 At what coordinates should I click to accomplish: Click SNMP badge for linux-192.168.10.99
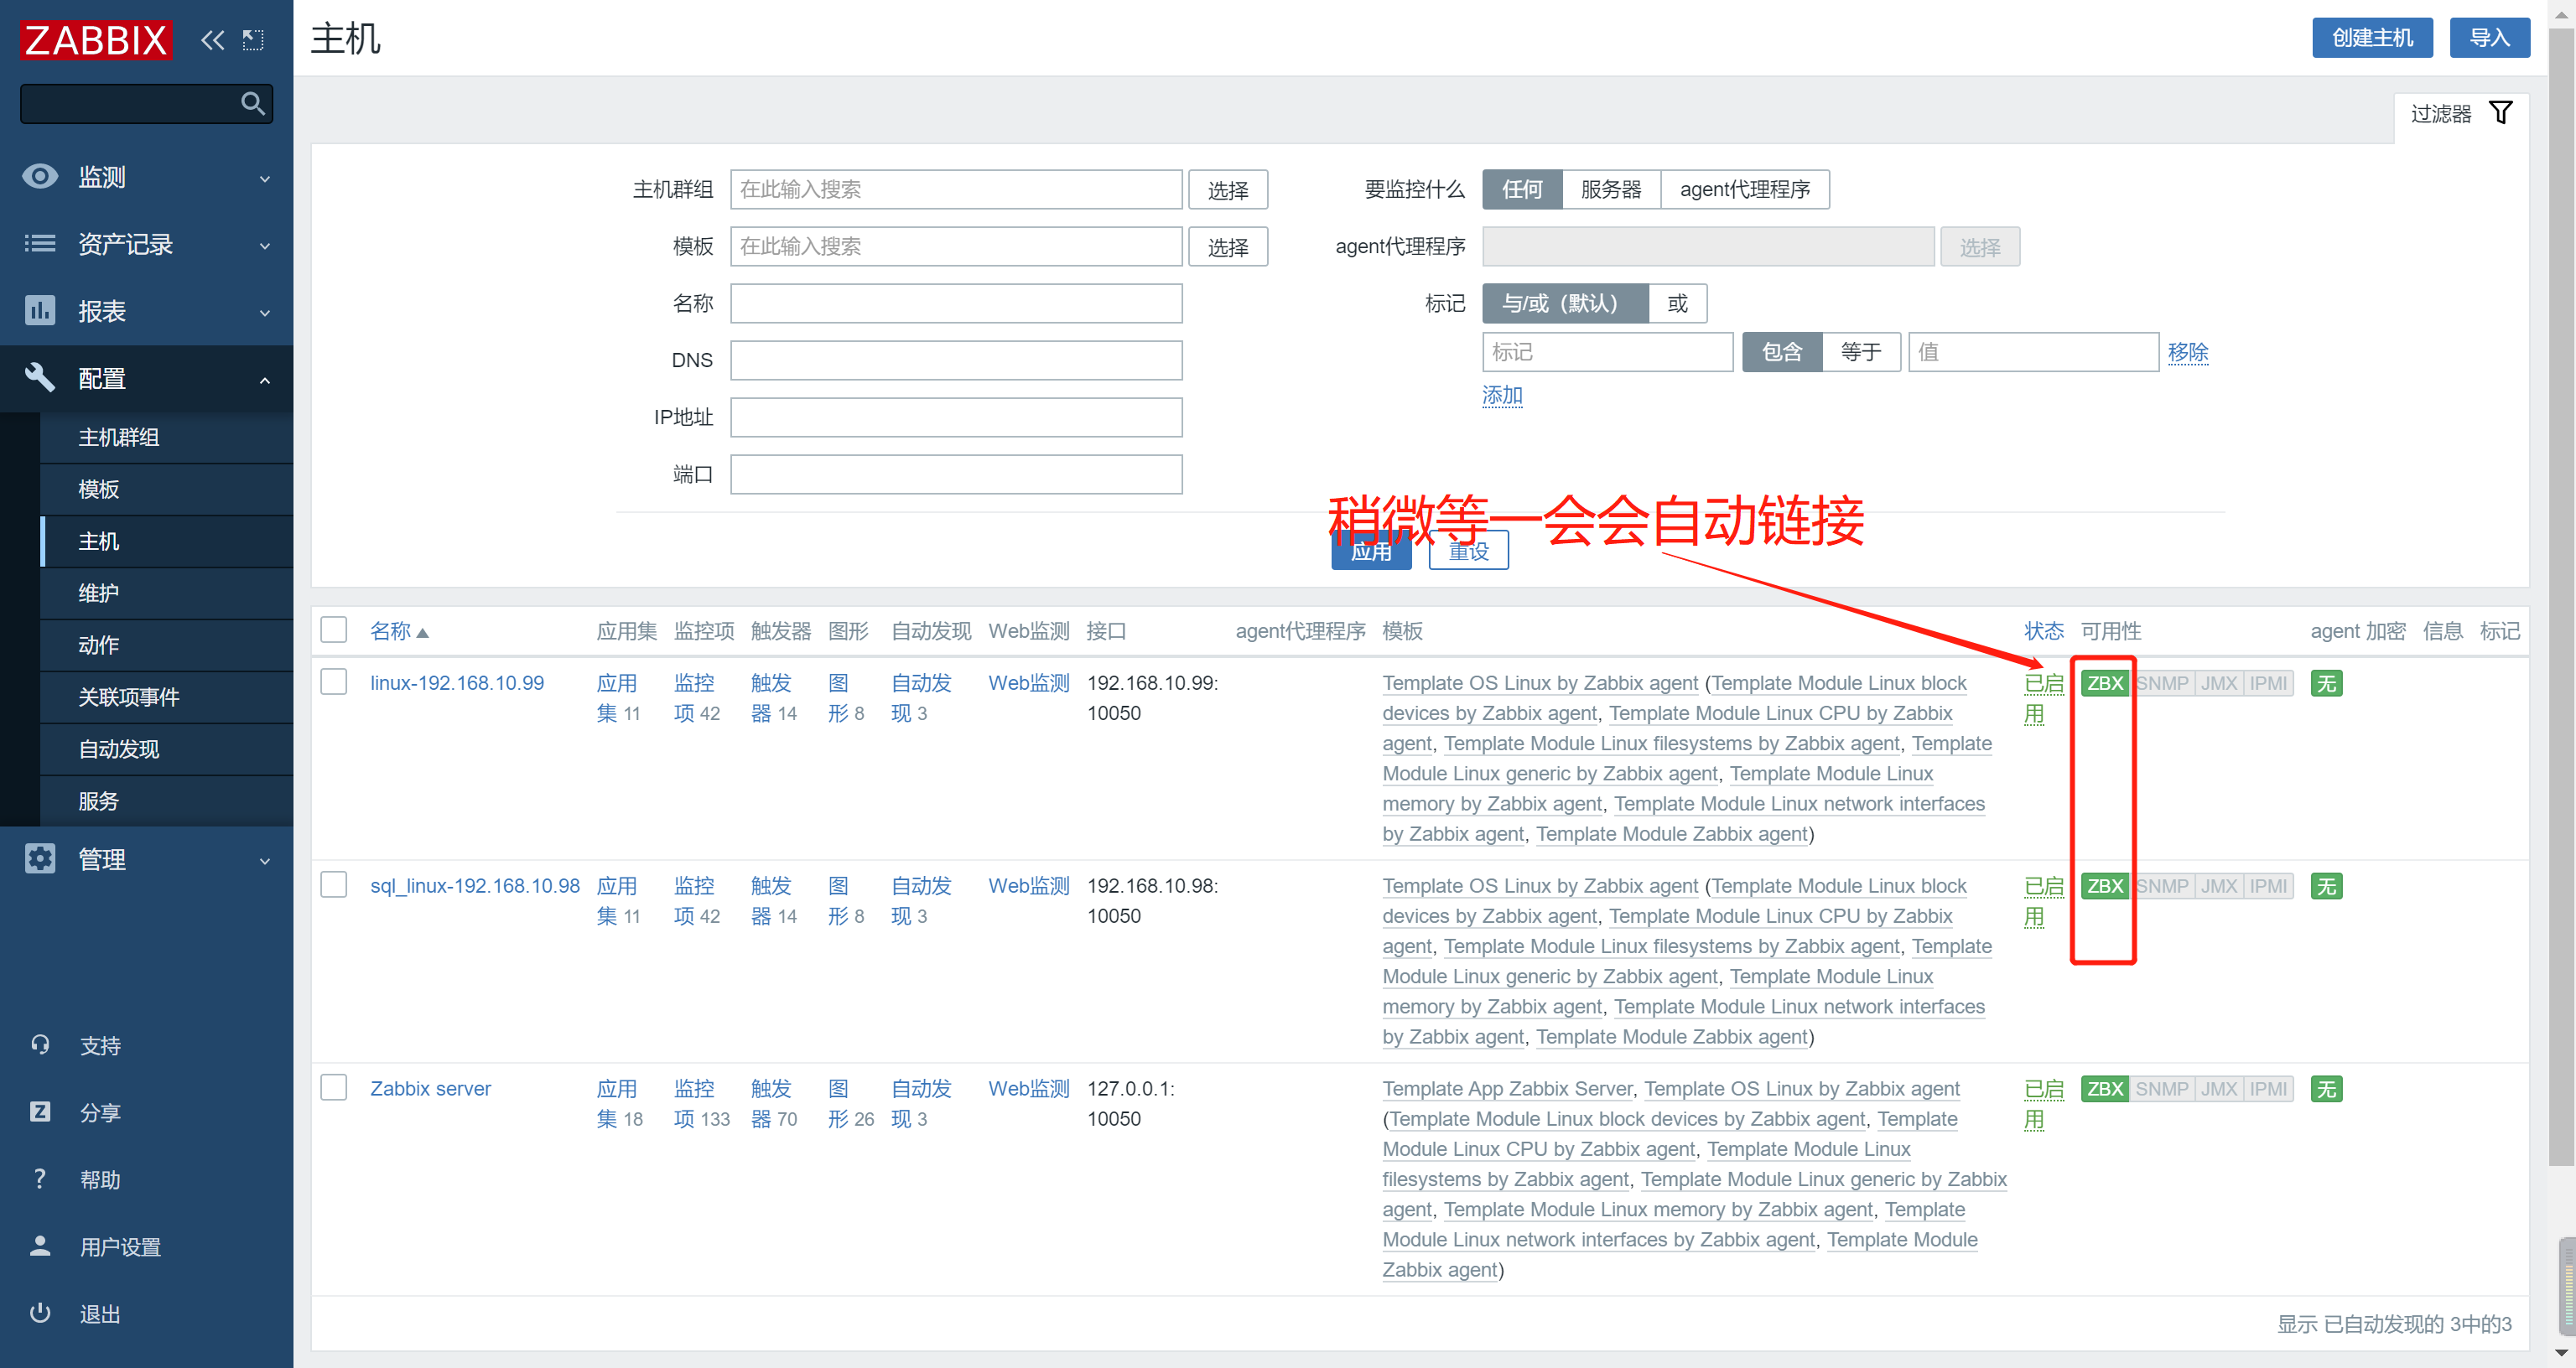point(2162,683)
